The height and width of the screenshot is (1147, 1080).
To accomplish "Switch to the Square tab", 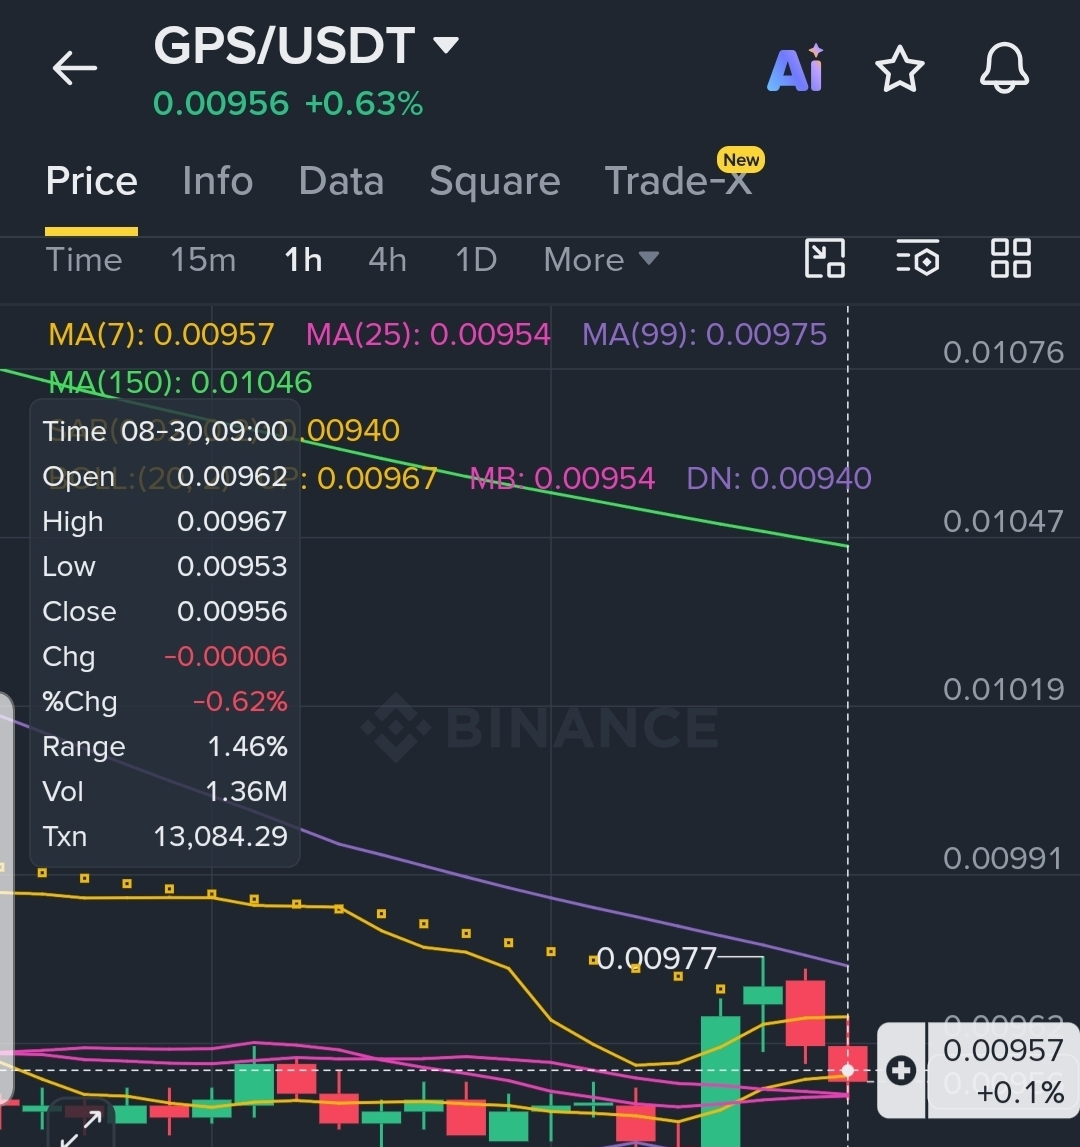I will point(495,181).
